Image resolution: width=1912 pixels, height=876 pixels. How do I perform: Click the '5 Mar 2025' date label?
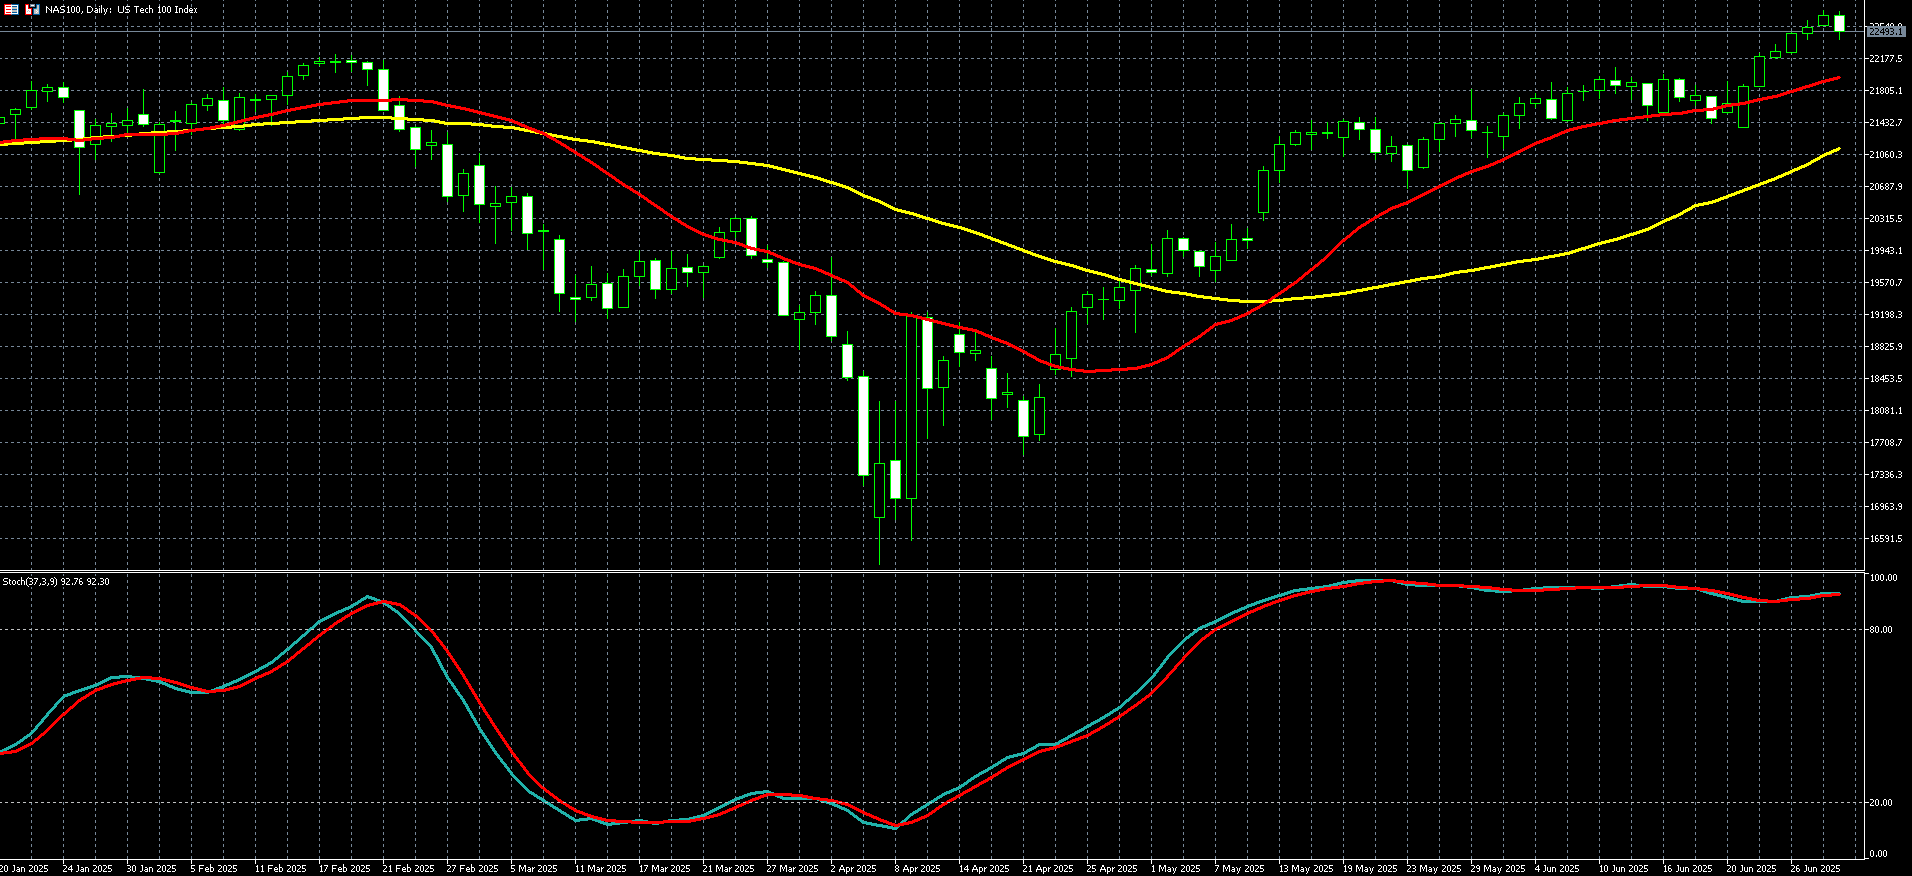tap(534, 869)
